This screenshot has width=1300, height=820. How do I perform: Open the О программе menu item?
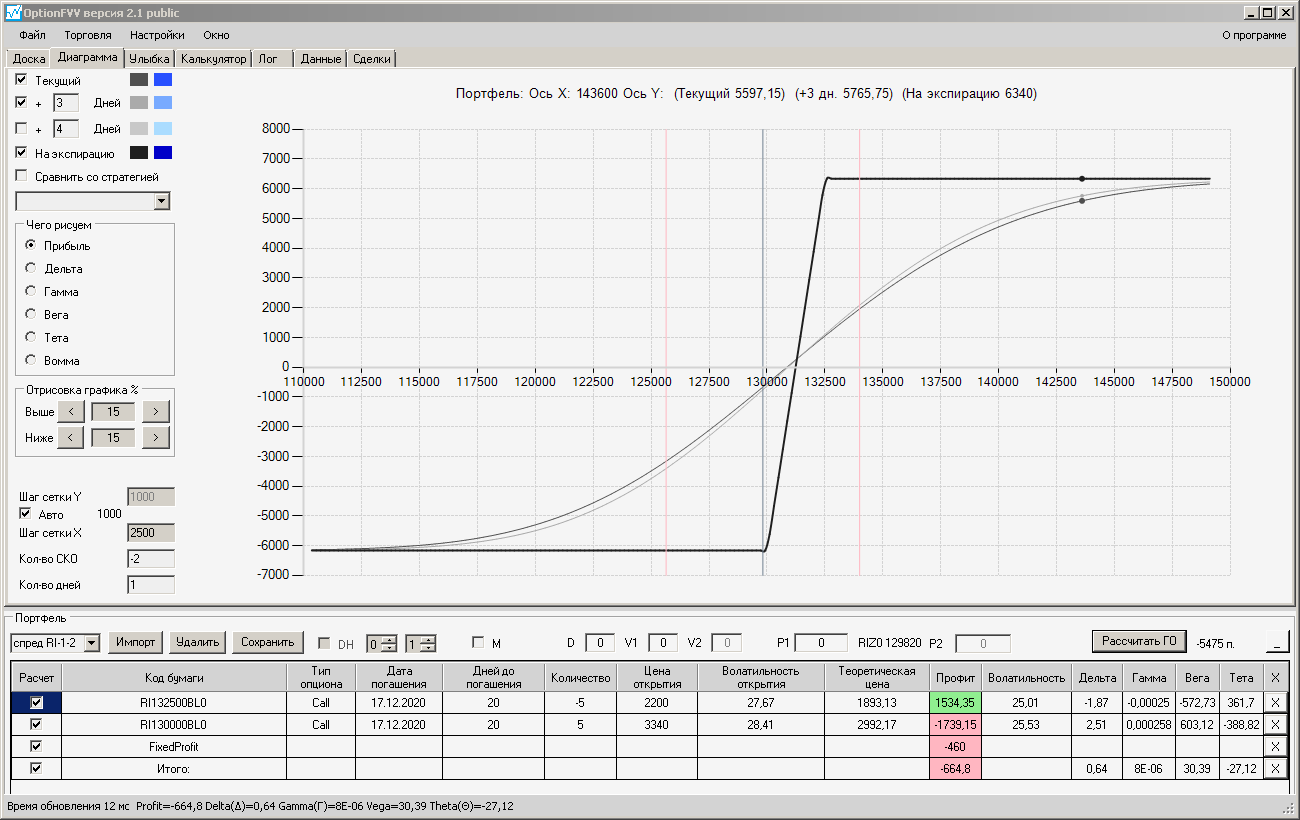(x=1254, y=35)
